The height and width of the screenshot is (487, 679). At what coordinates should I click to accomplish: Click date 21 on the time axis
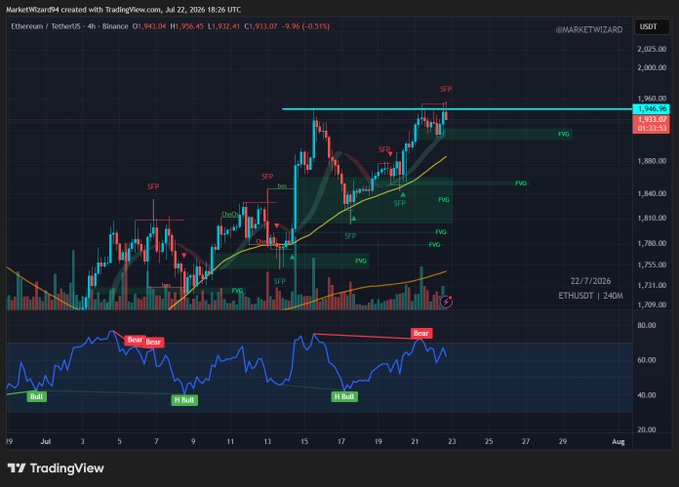point(415,442)
